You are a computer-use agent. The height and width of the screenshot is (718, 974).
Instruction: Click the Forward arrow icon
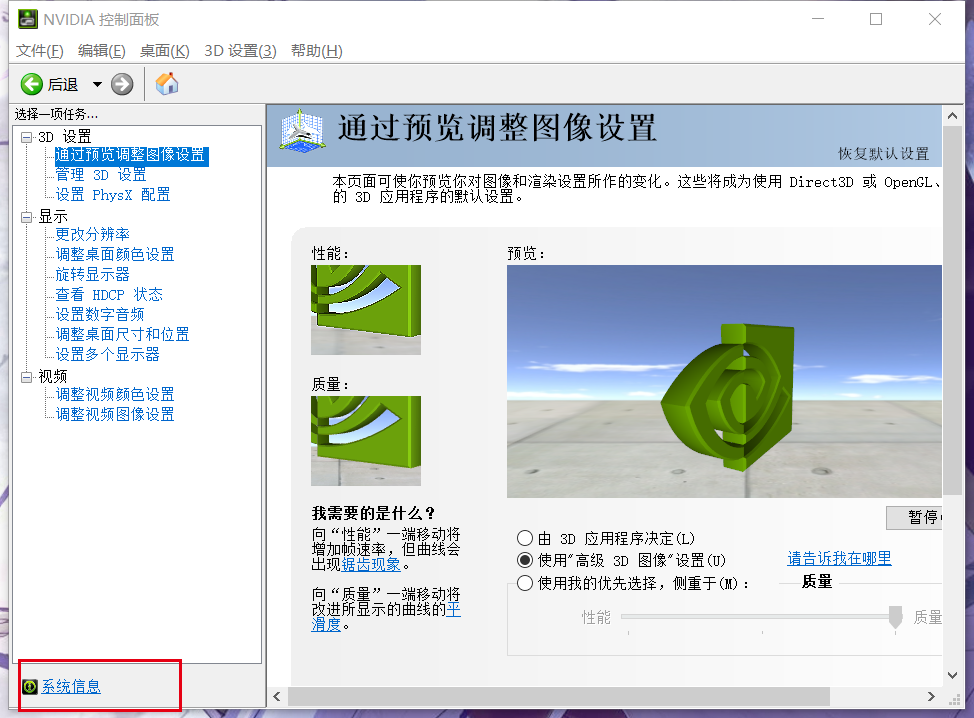pyautogui.click(x=122, y=84)
